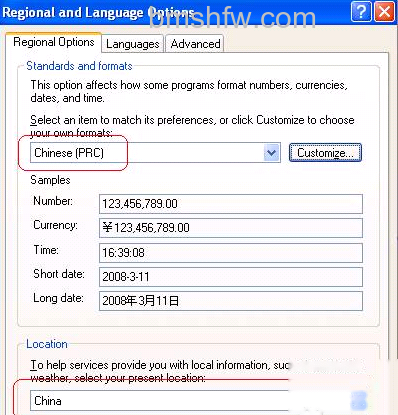Image resolution: width=398 pixels, height=415 pixels.
Task: Click the Currency sample field
Action: (x=231, y=228)
